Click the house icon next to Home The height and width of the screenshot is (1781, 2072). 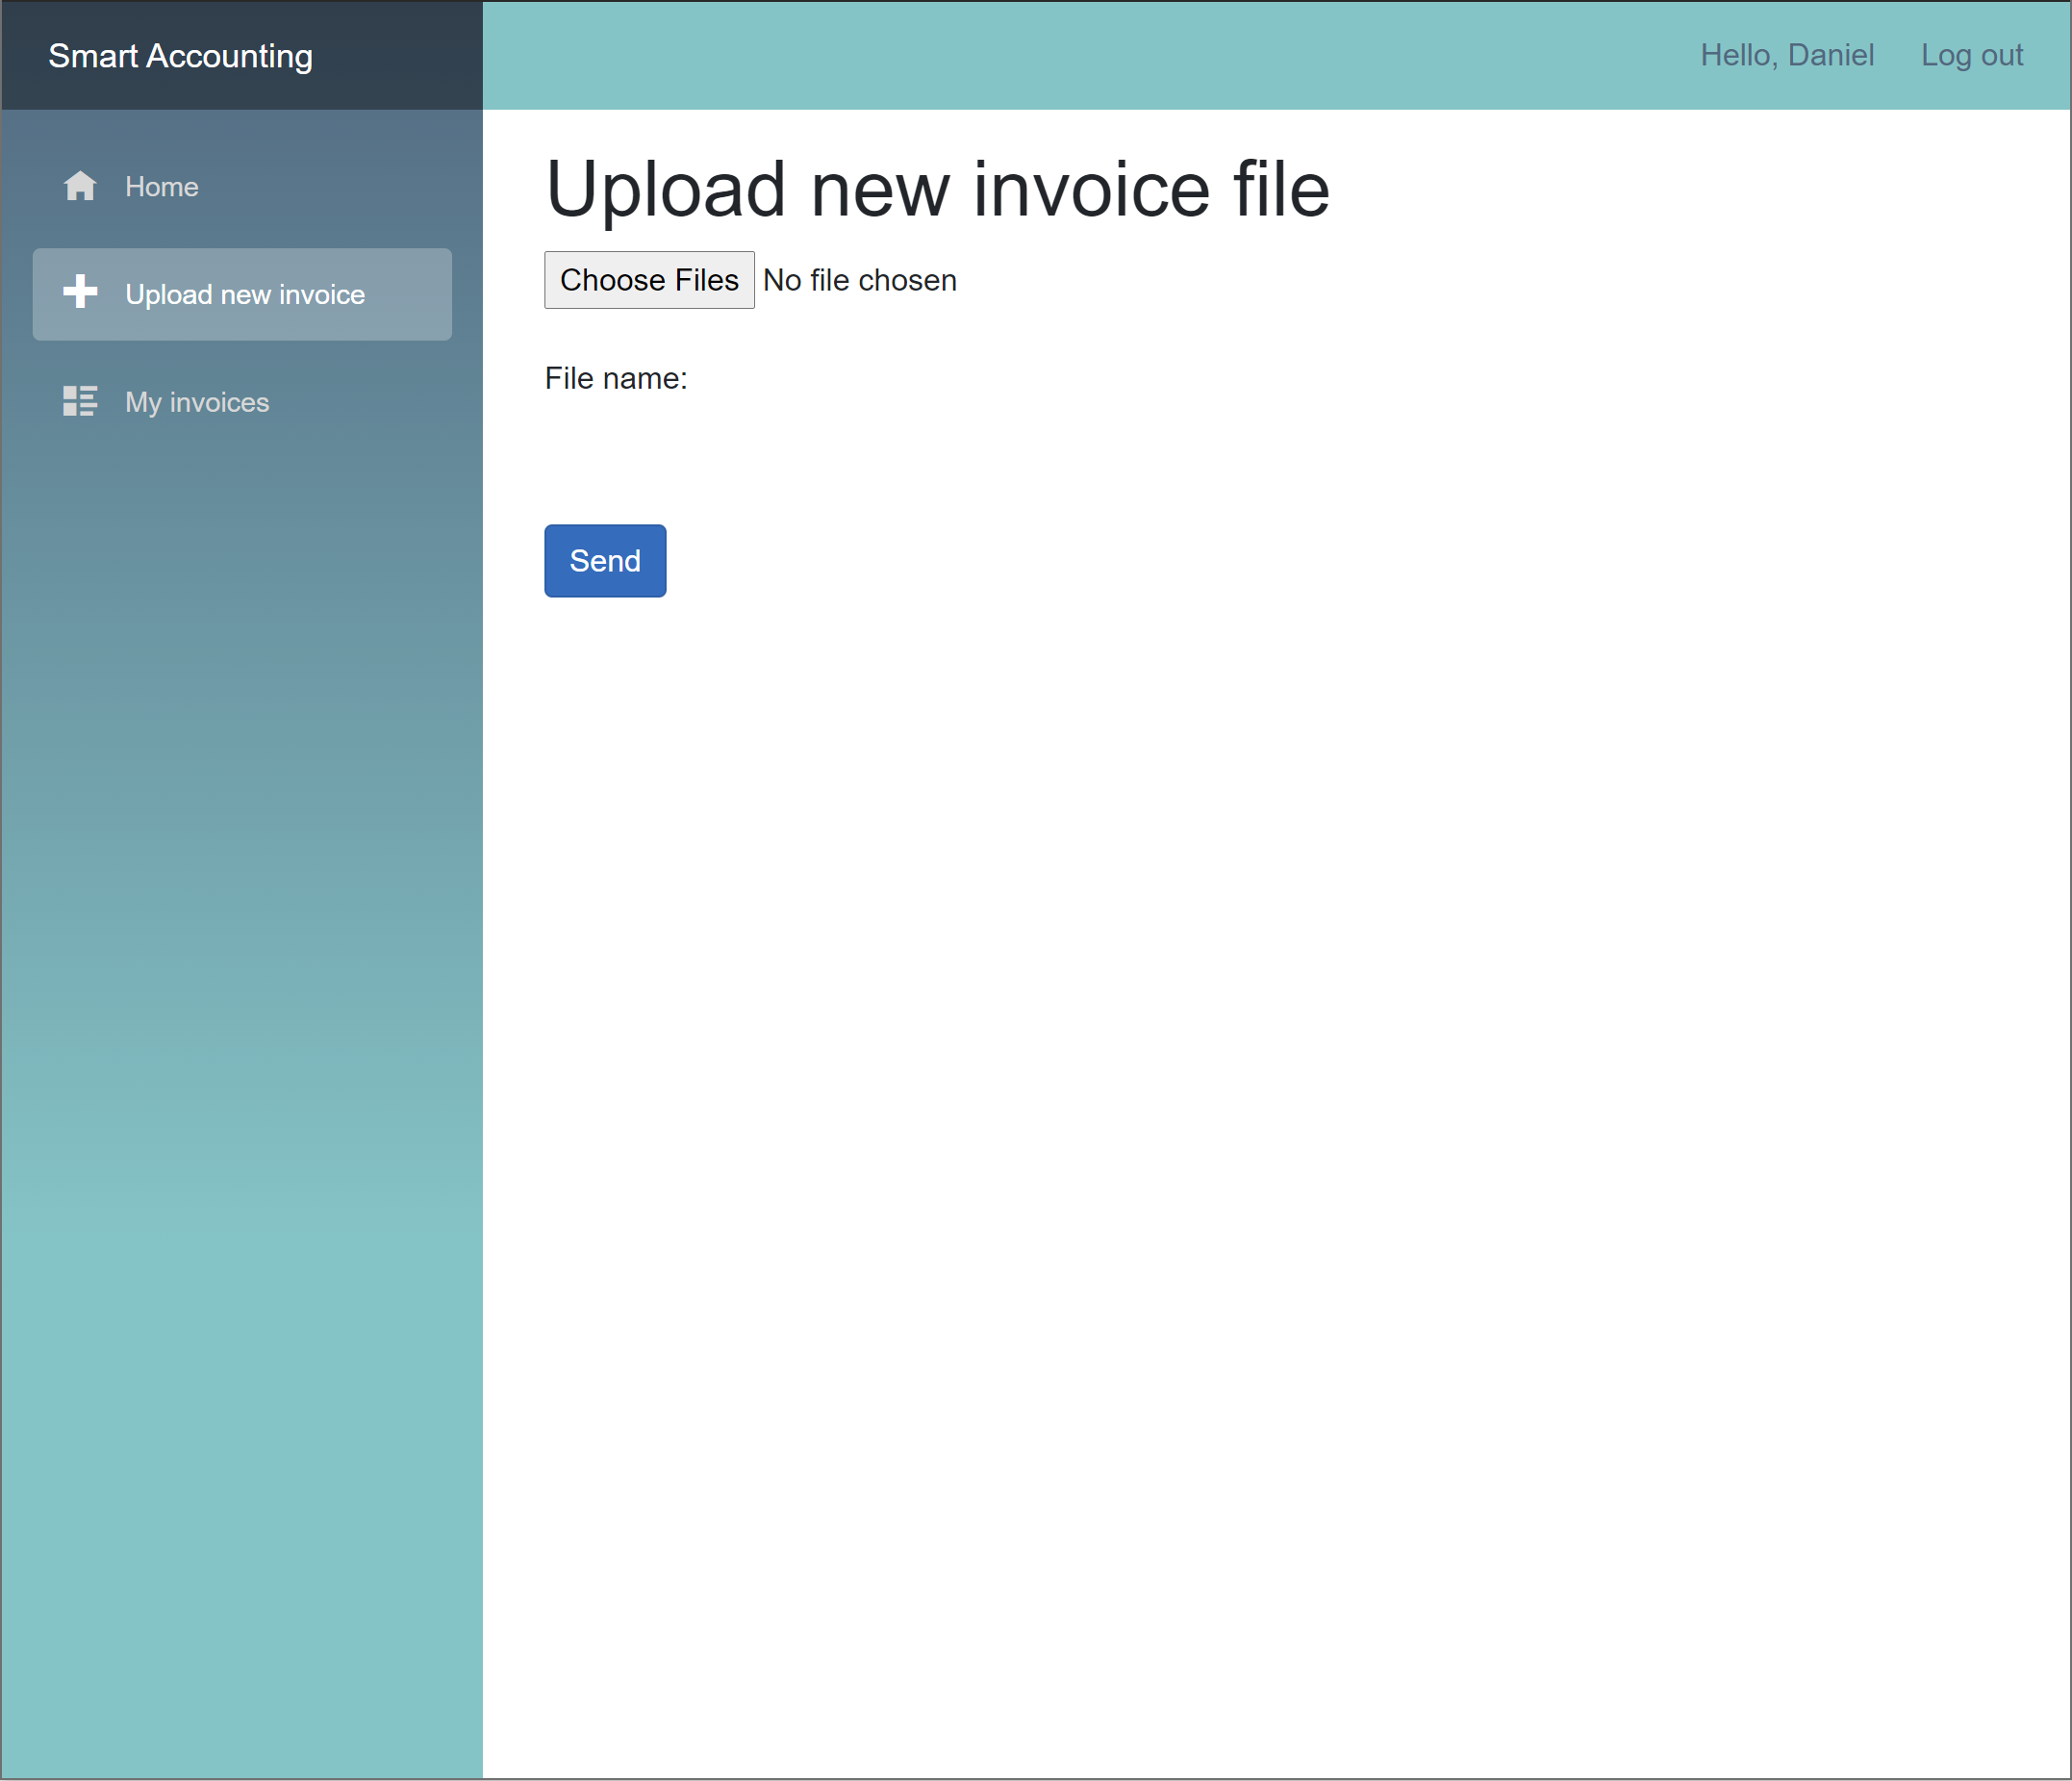[80, 186]
